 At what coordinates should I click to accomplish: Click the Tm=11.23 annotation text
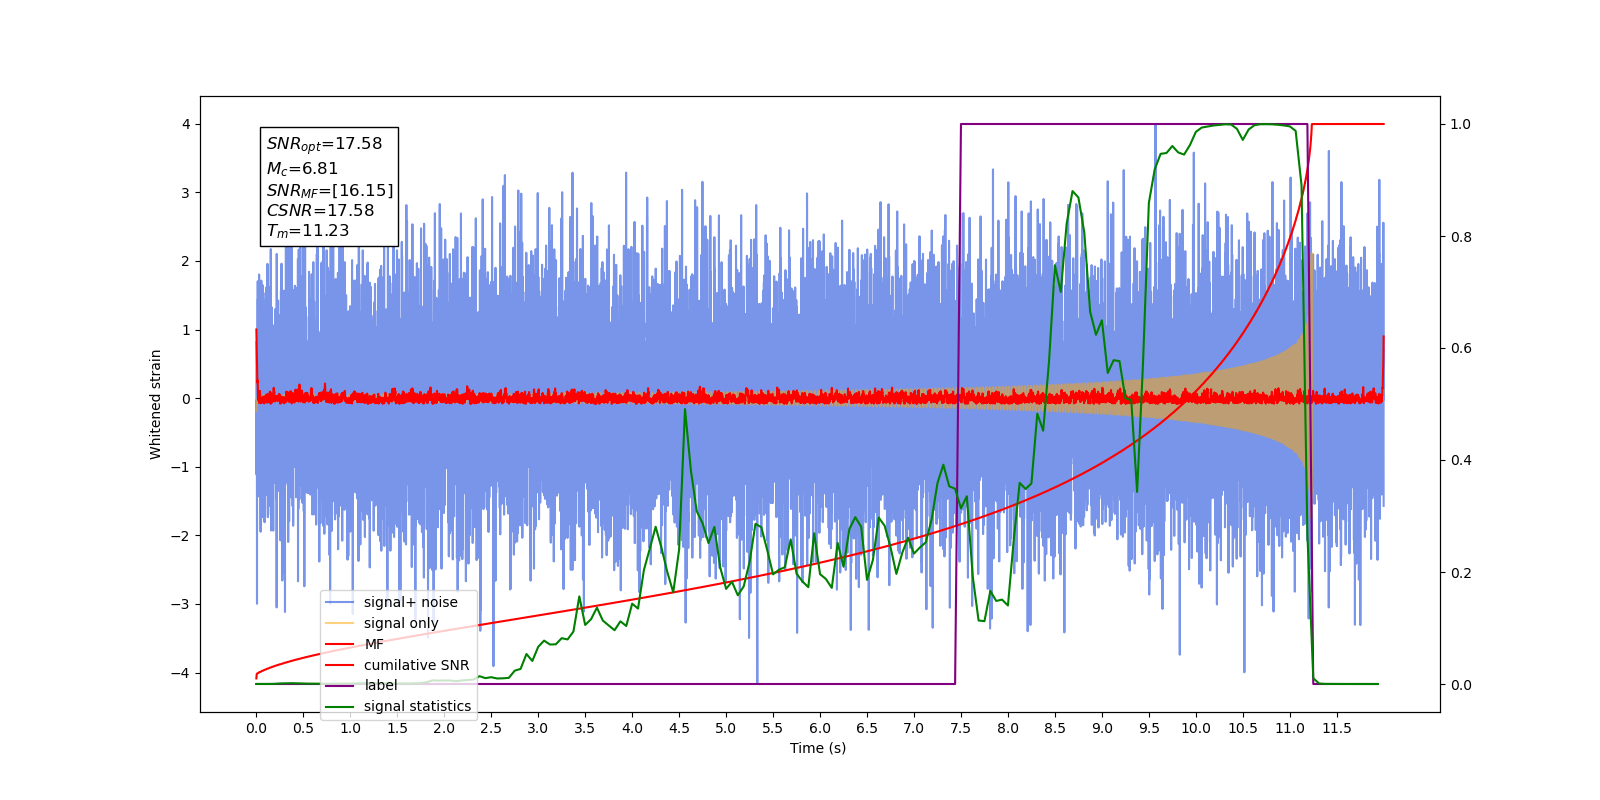(x=308, y=231)
